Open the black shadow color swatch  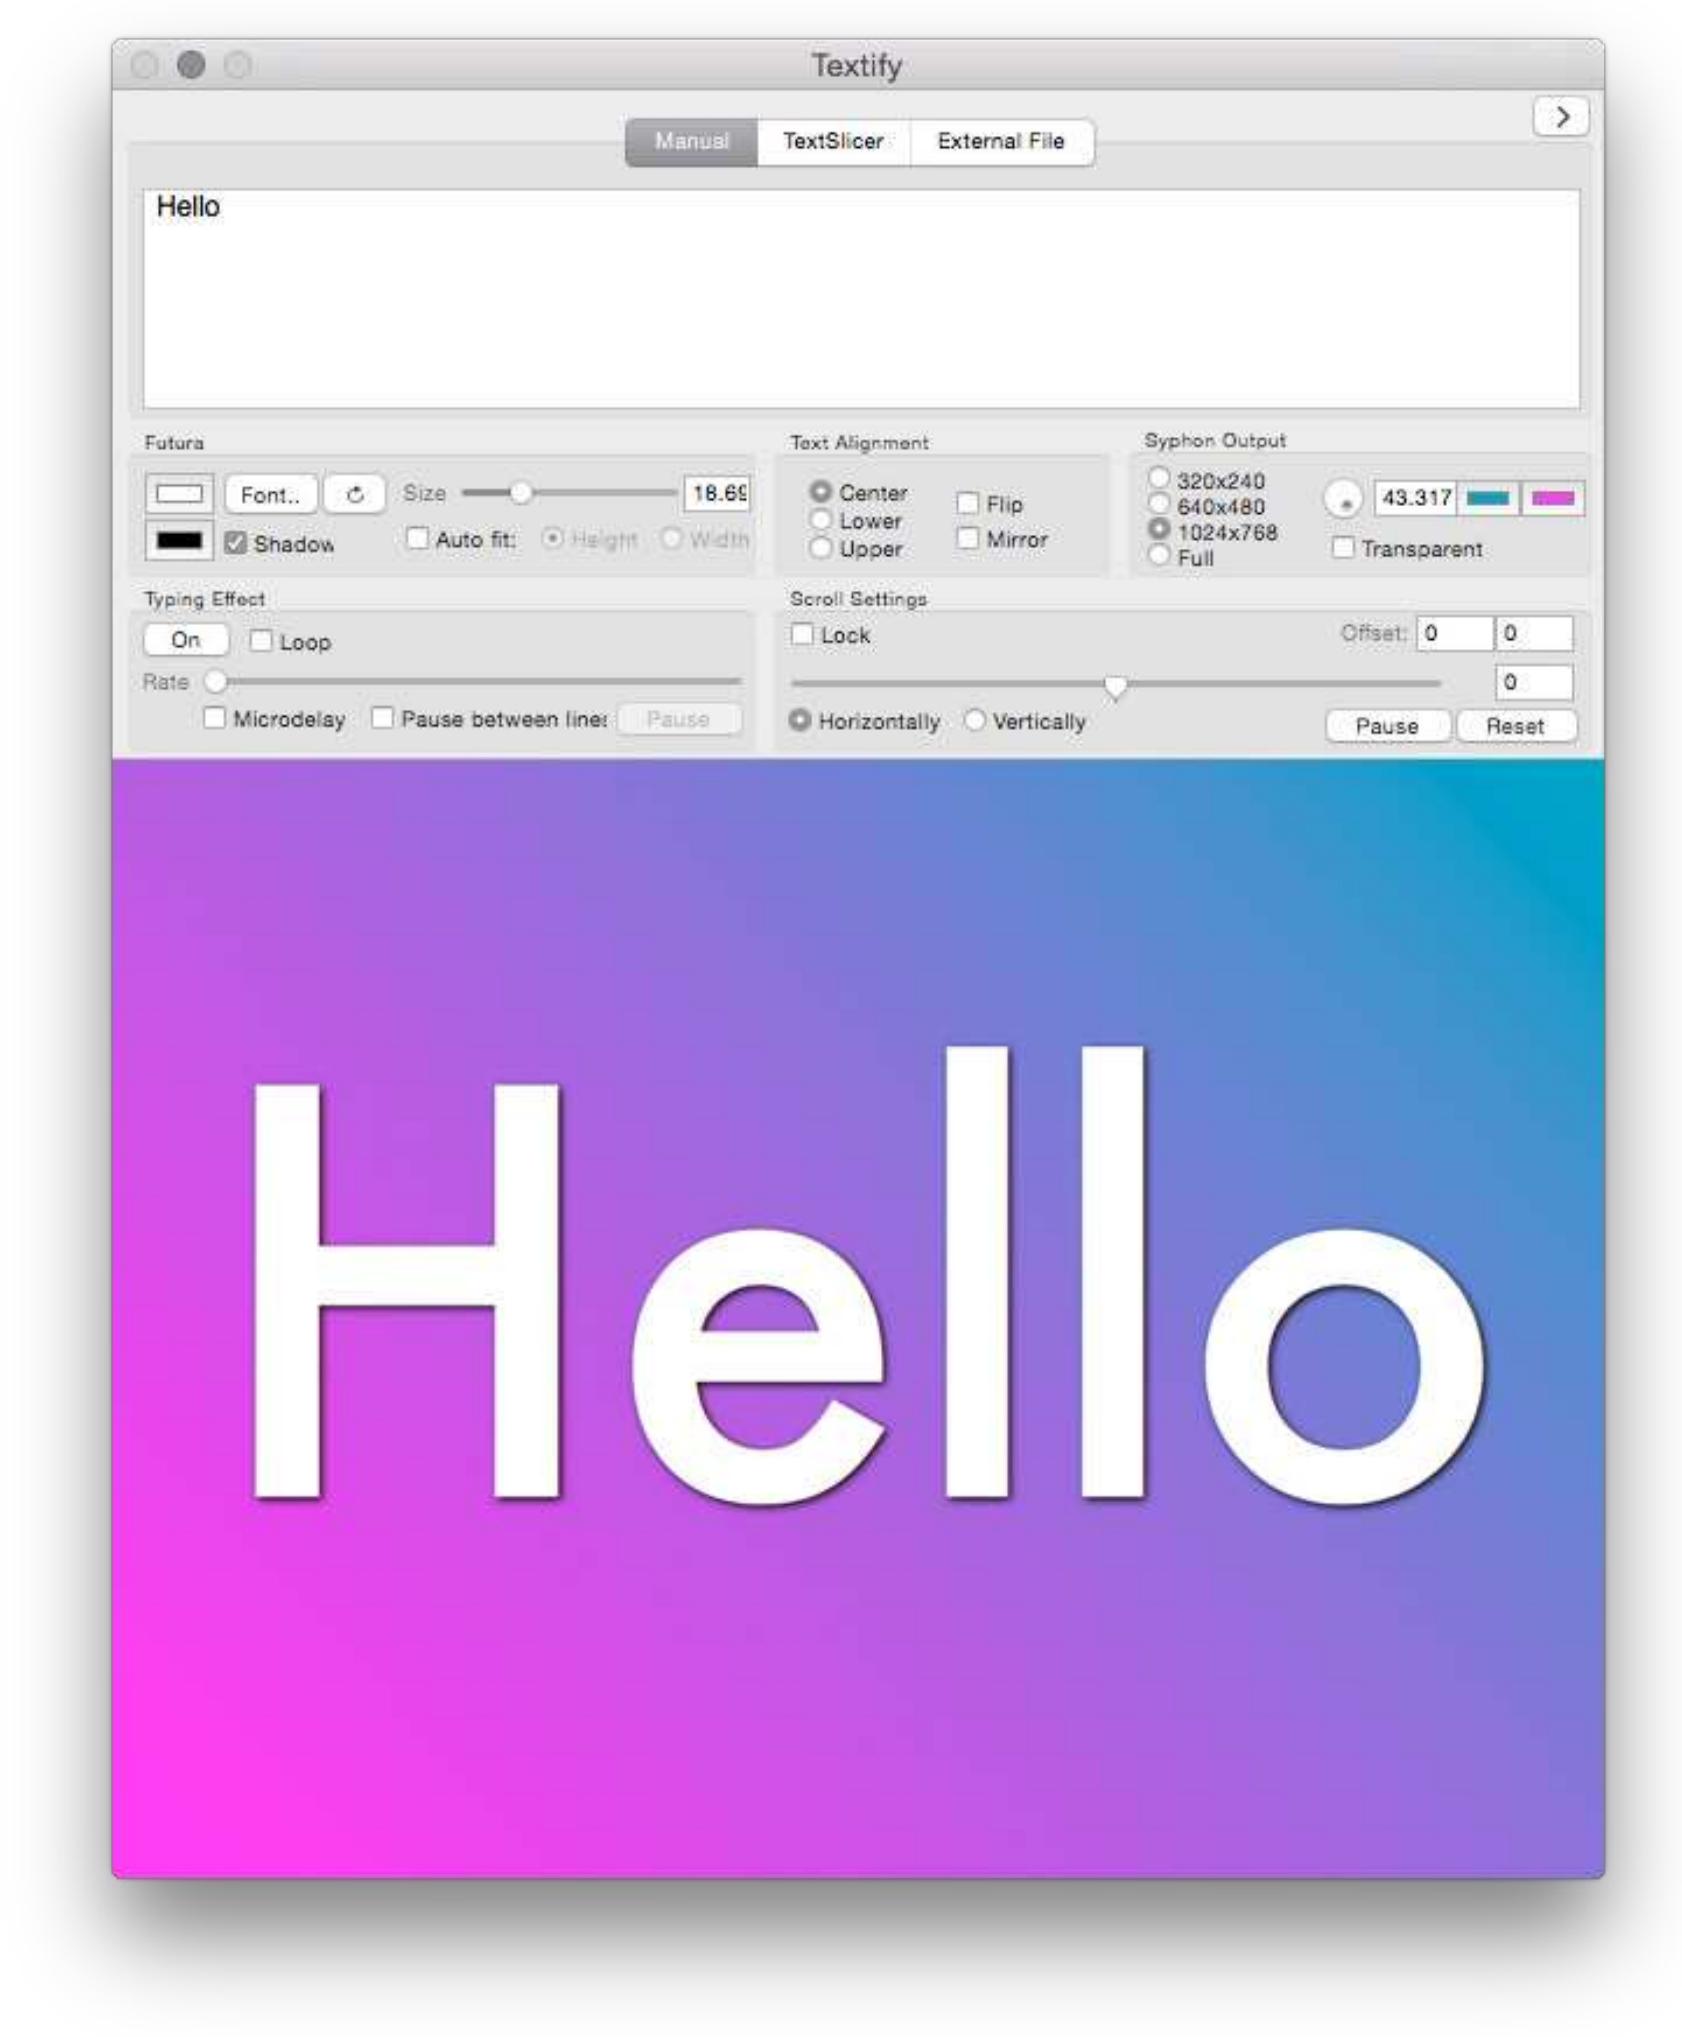(x=179, y=541)
